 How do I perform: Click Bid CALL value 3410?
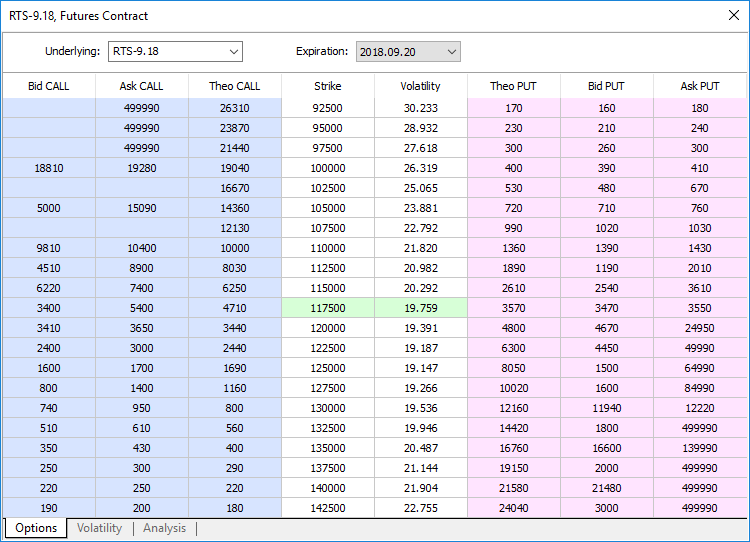click(x=49, y=328)
